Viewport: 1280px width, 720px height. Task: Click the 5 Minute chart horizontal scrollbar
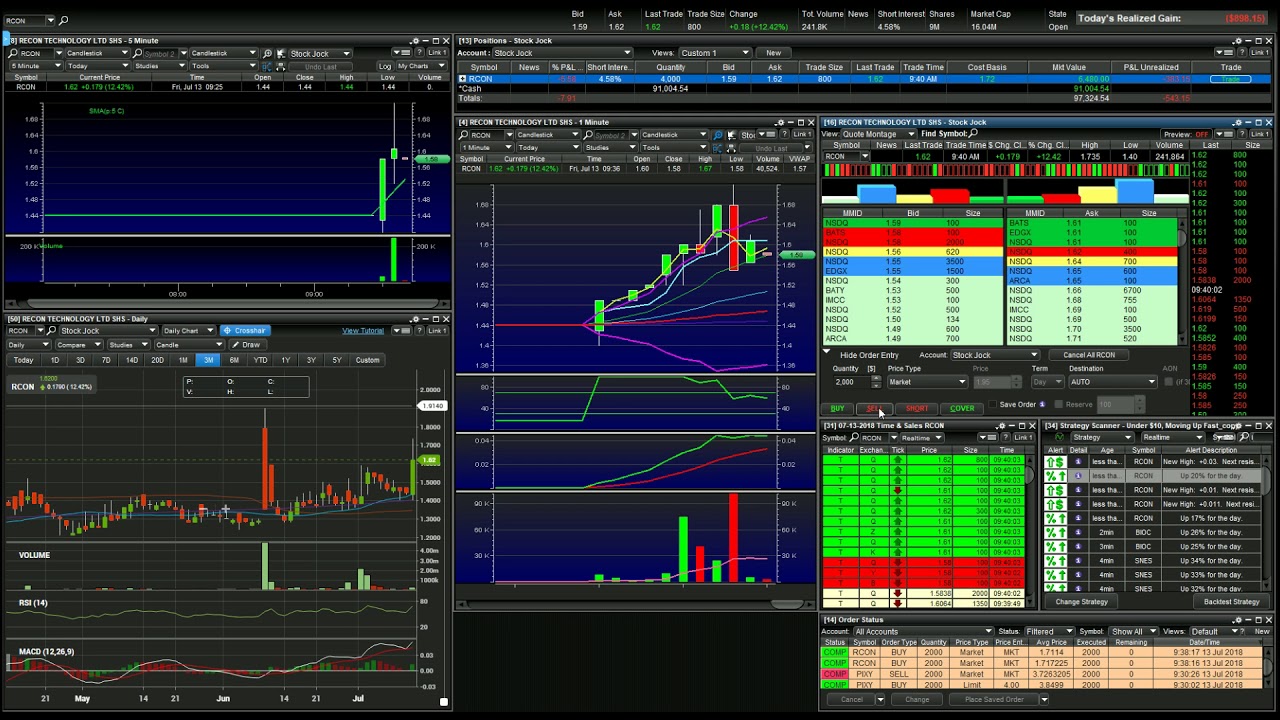pos(228,304)
